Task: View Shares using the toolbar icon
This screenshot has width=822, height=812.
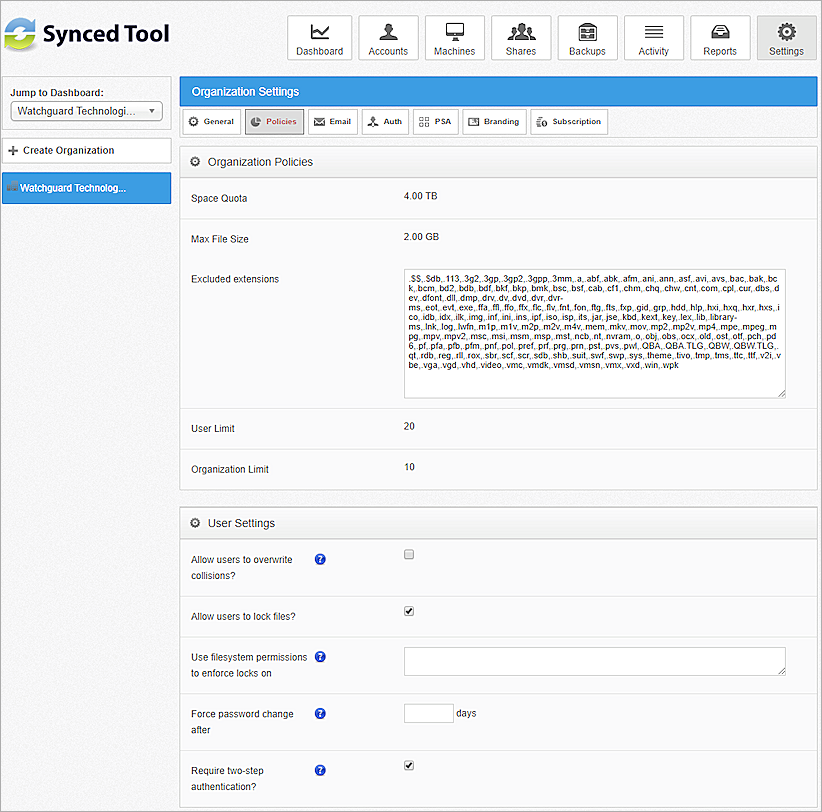Action: pyautogui.click(x=520, y=37)
